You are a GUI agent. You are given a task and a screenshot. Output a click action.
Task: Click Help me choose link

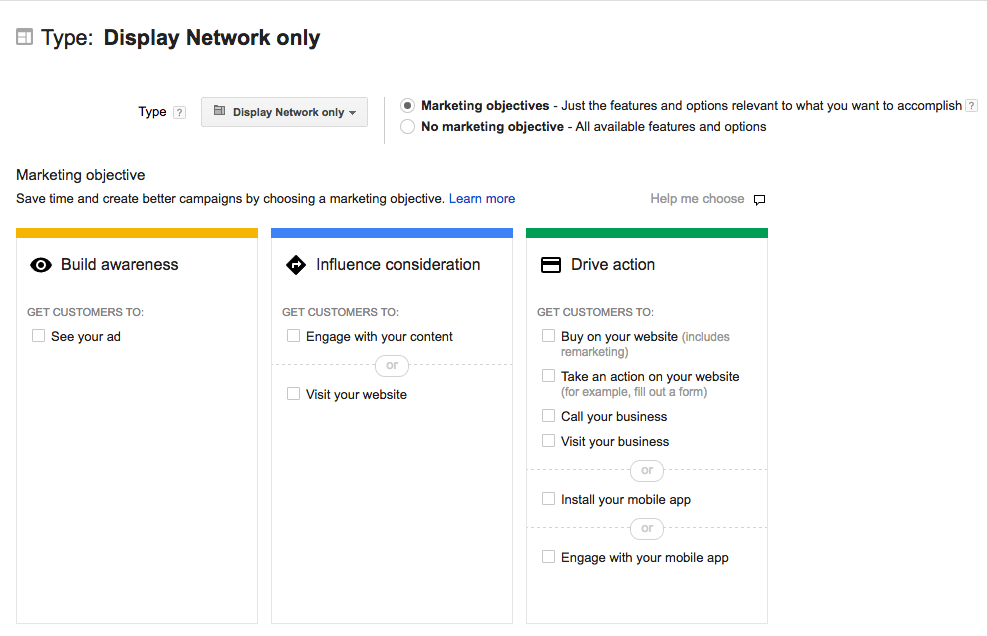pyautogui.click(x=697, y=199)
